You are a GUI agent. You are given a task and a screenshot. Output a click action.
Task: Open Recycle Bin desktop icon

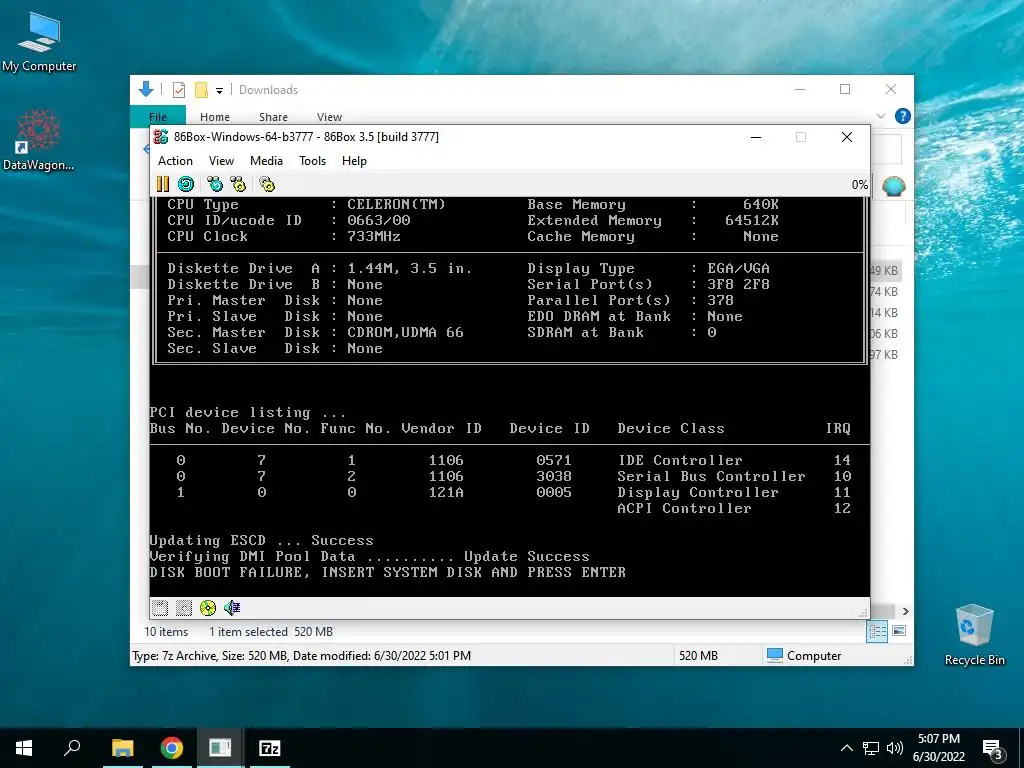click(974, 635)
